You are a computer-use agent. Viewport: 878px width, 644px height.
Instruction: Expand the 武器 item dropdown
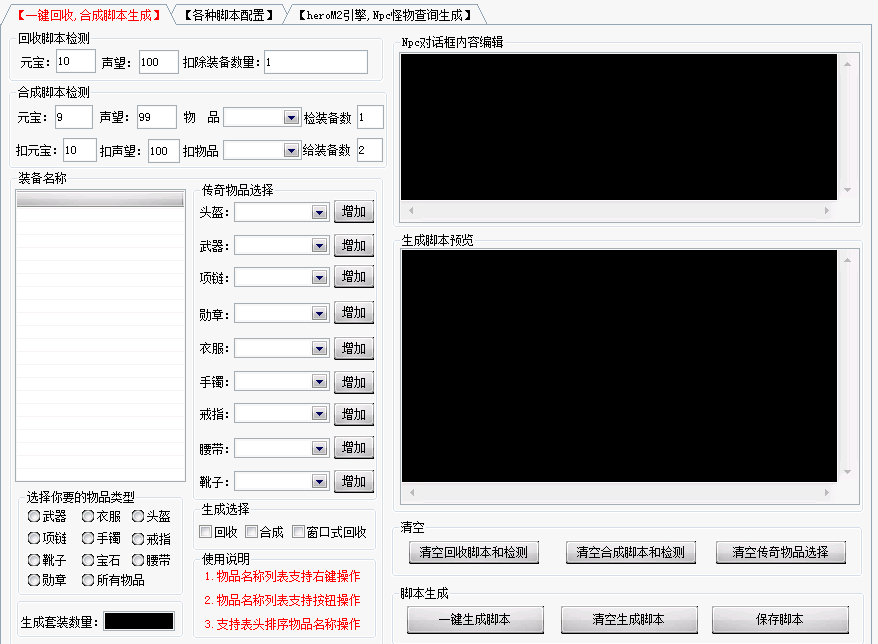(319, 245)
